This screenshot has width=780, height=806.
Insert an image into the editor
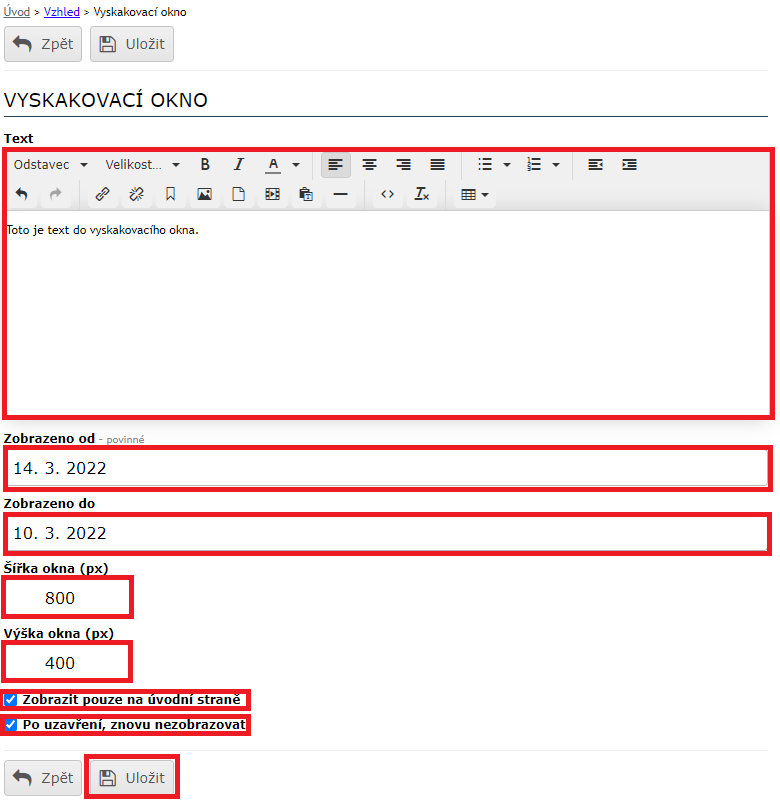pos(204,195)
